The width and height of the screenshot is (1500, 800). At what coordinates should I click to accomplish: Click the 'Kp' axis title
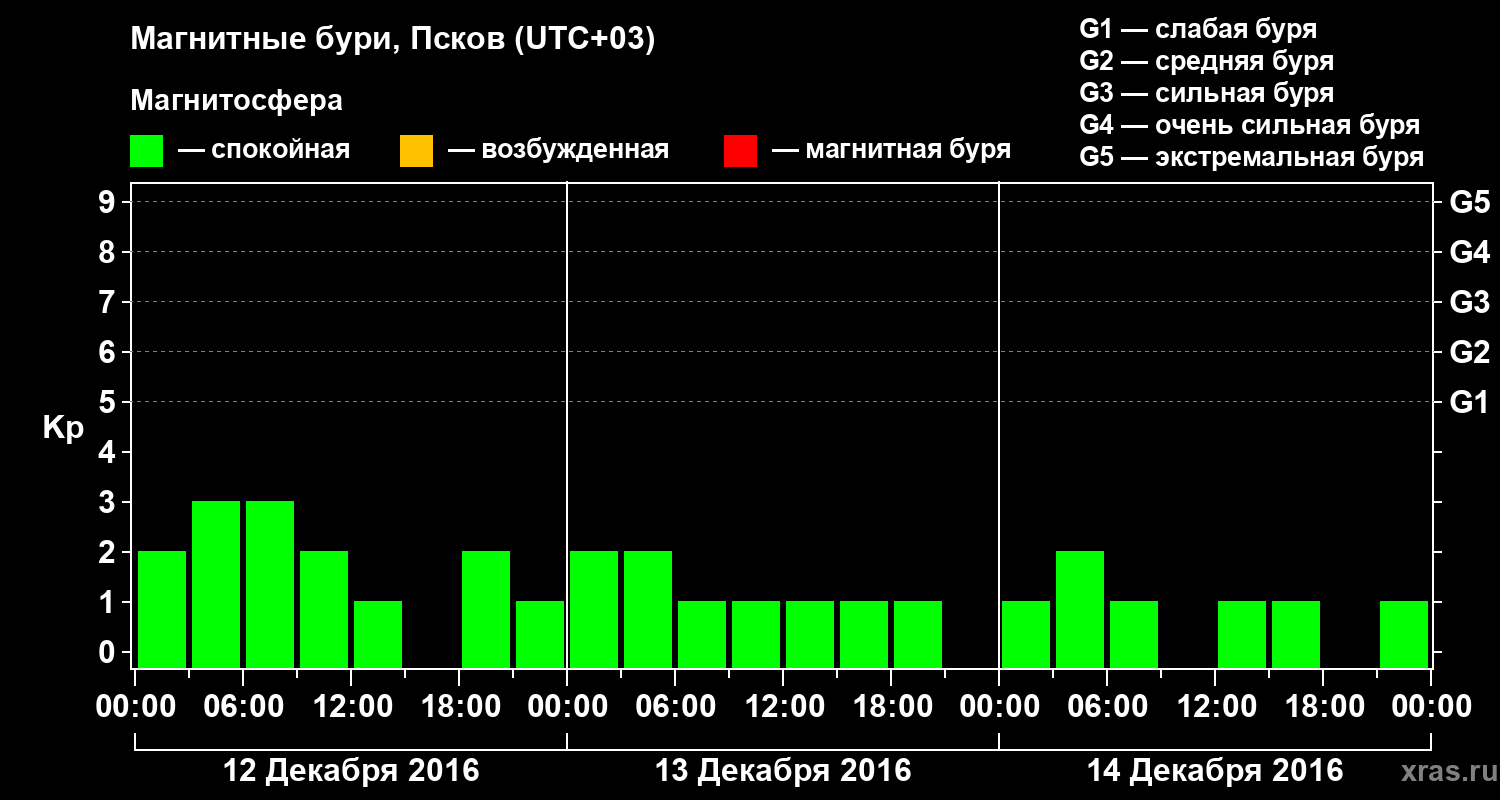click(64, 427)
